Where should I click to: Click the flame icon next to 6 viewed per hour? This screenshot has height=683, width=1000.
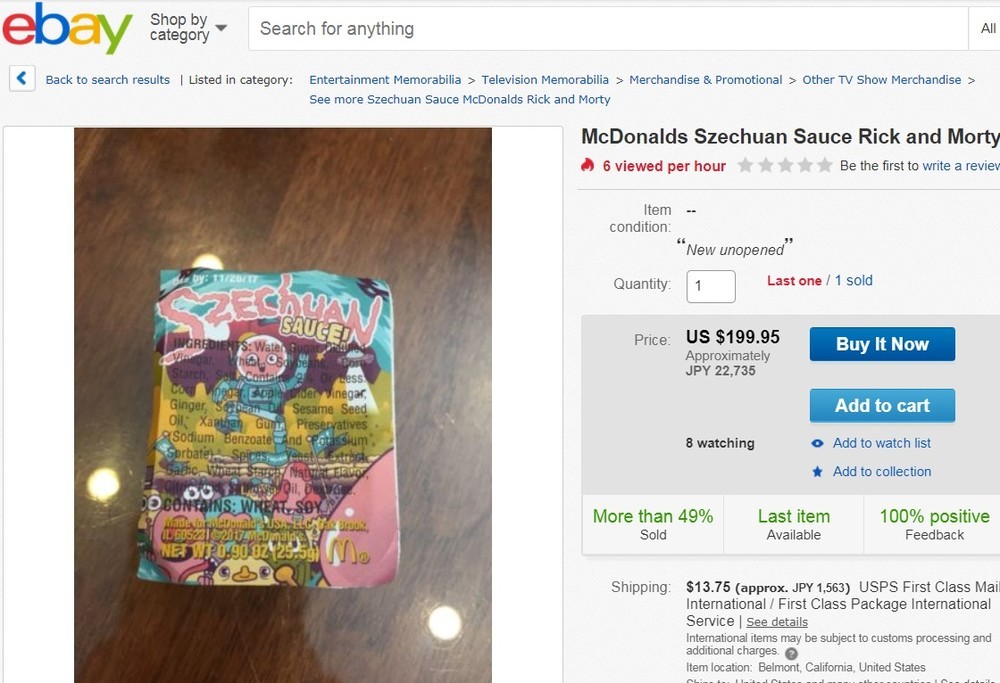[588, 166]
